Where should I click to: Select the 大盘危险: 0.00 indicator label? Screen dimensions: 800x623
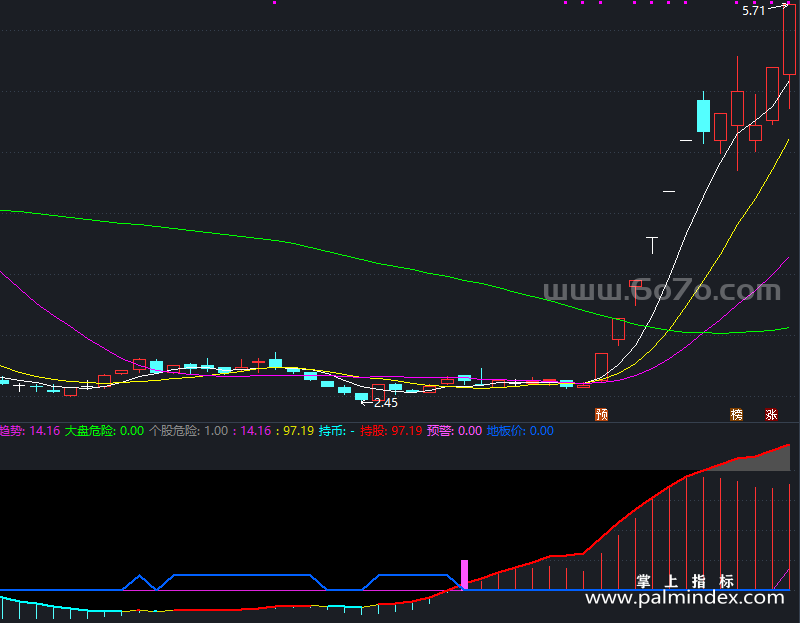pos(104,431)
